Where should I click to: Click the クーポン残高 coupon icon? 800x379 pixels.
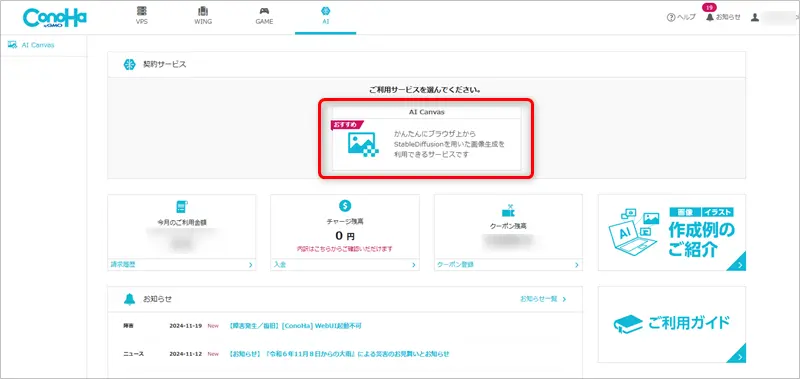508,211
